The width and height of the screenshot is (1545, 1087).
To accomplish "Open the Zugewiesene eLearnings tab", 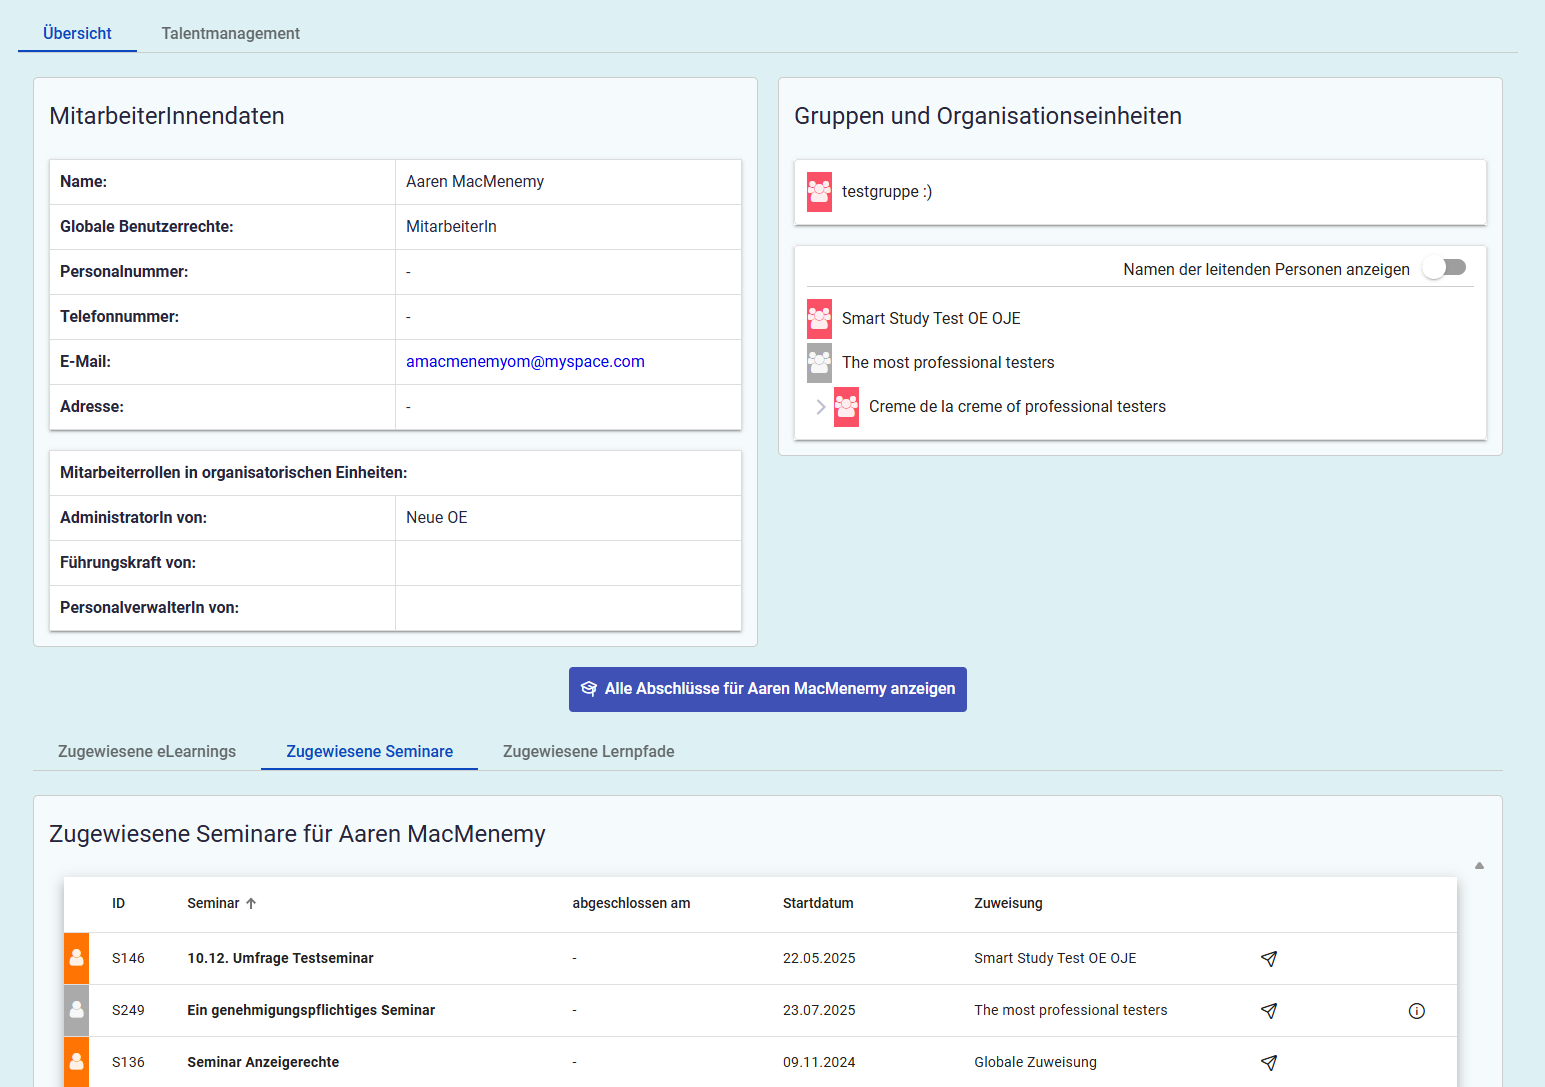I will (147, 752).
